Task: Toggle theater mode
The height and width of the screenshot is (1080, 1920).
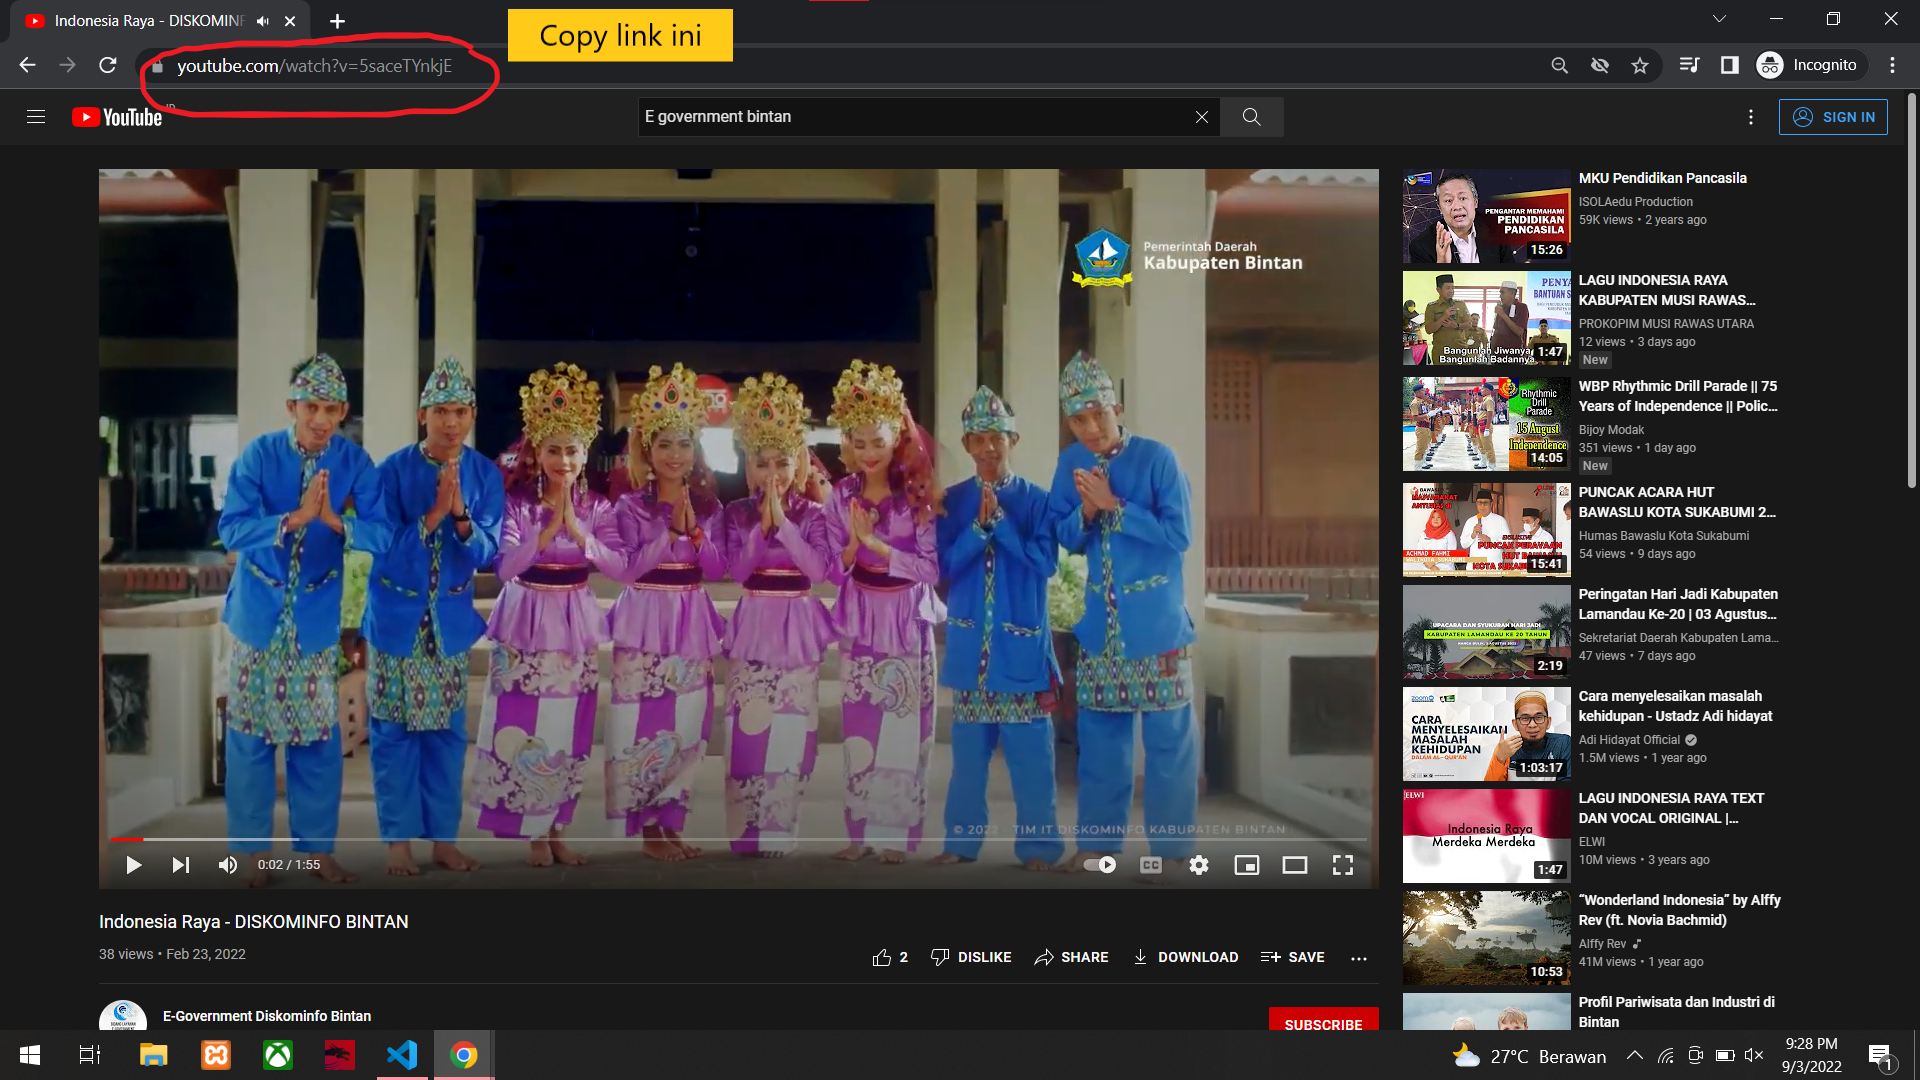Action: point(1295,865)
